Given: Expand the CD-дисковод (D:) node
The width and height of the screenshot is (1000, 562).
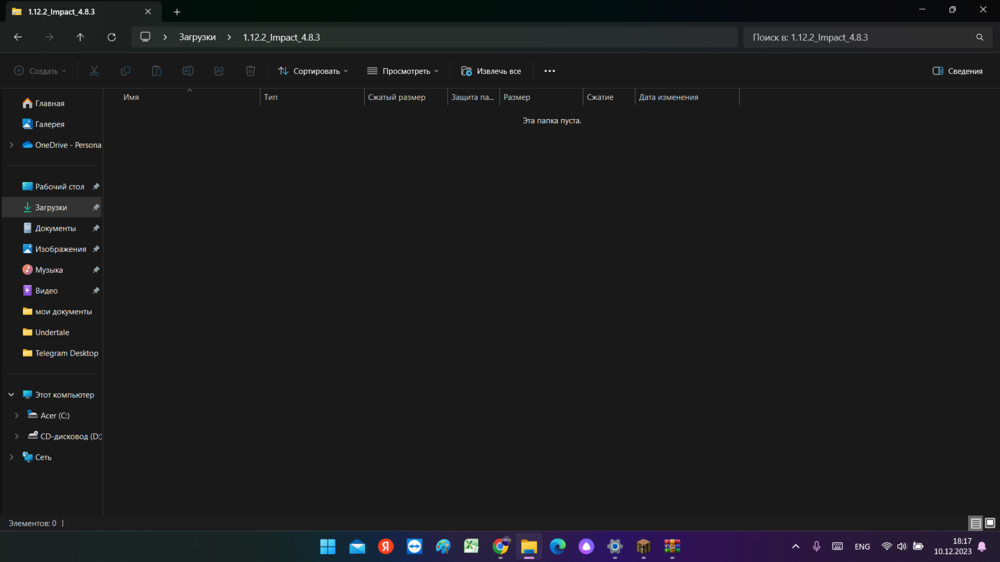Looking at the screenshot, I should coord(17,436).
